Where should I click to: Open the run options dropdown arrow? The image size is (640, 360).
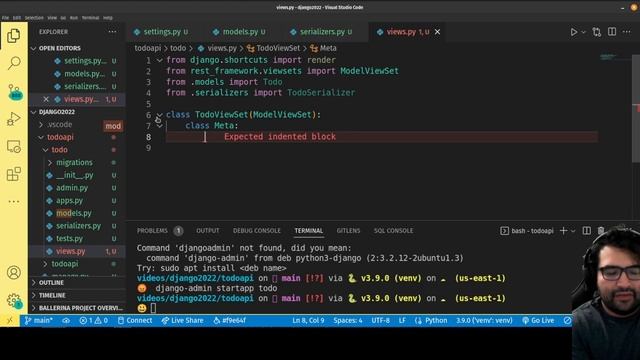(583, 32)
